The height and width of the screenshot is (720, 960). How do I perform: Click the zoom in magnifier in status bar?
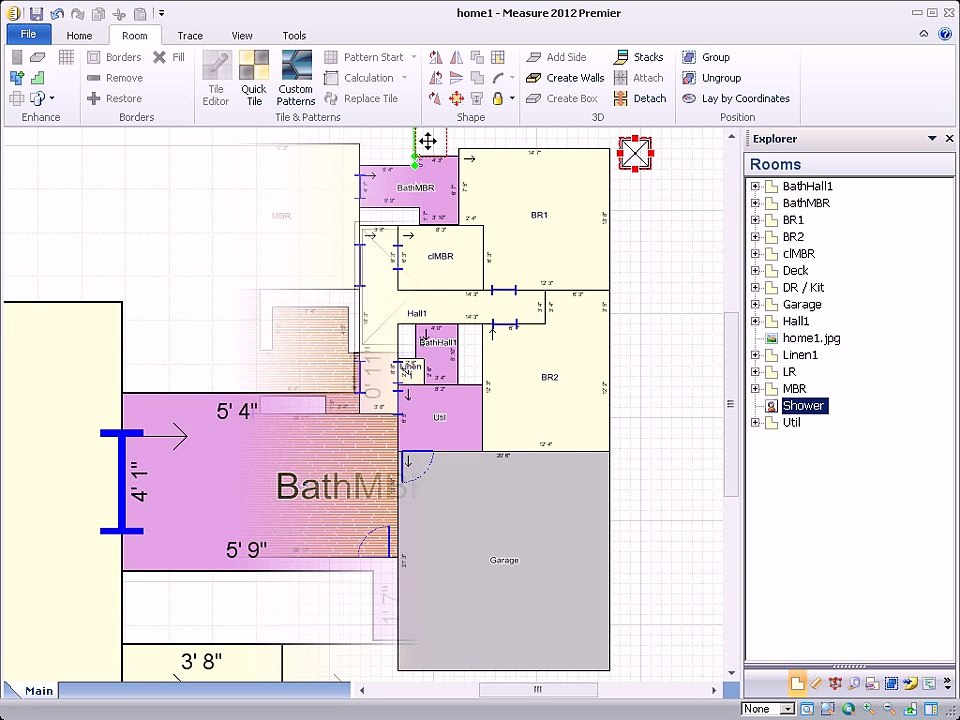869,709
